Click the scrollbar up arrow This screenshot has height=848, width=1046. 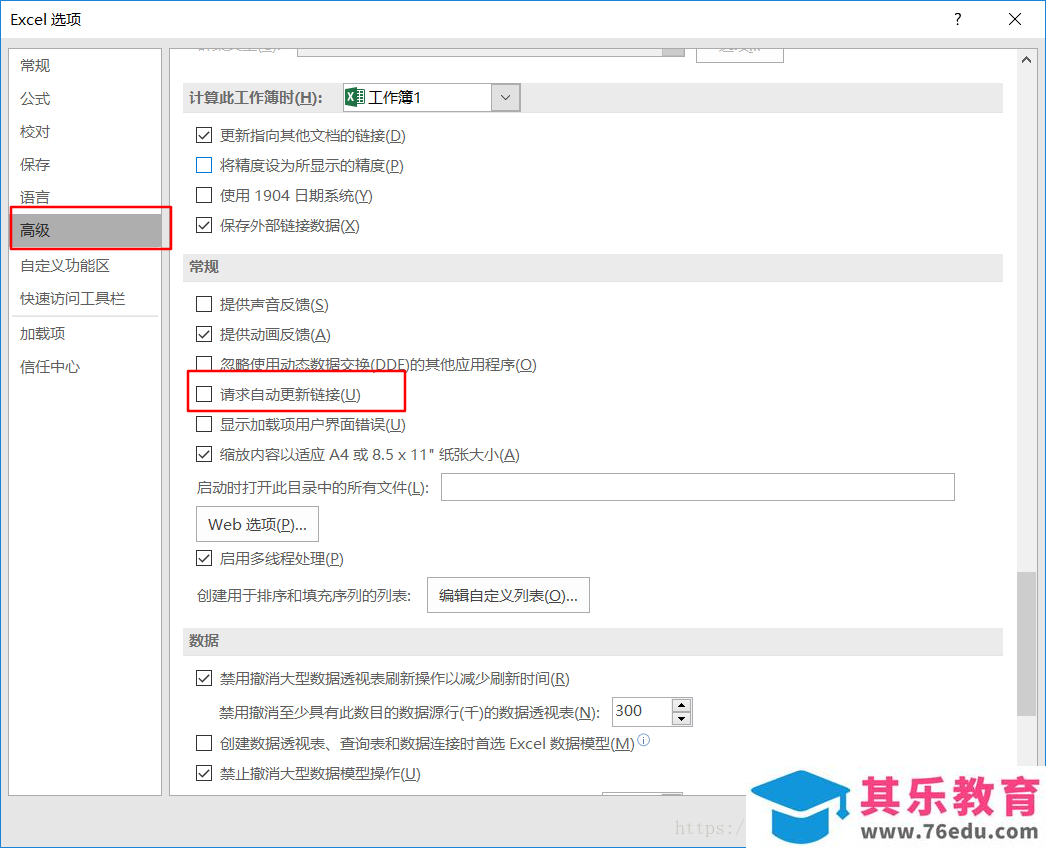[1026, 60]
